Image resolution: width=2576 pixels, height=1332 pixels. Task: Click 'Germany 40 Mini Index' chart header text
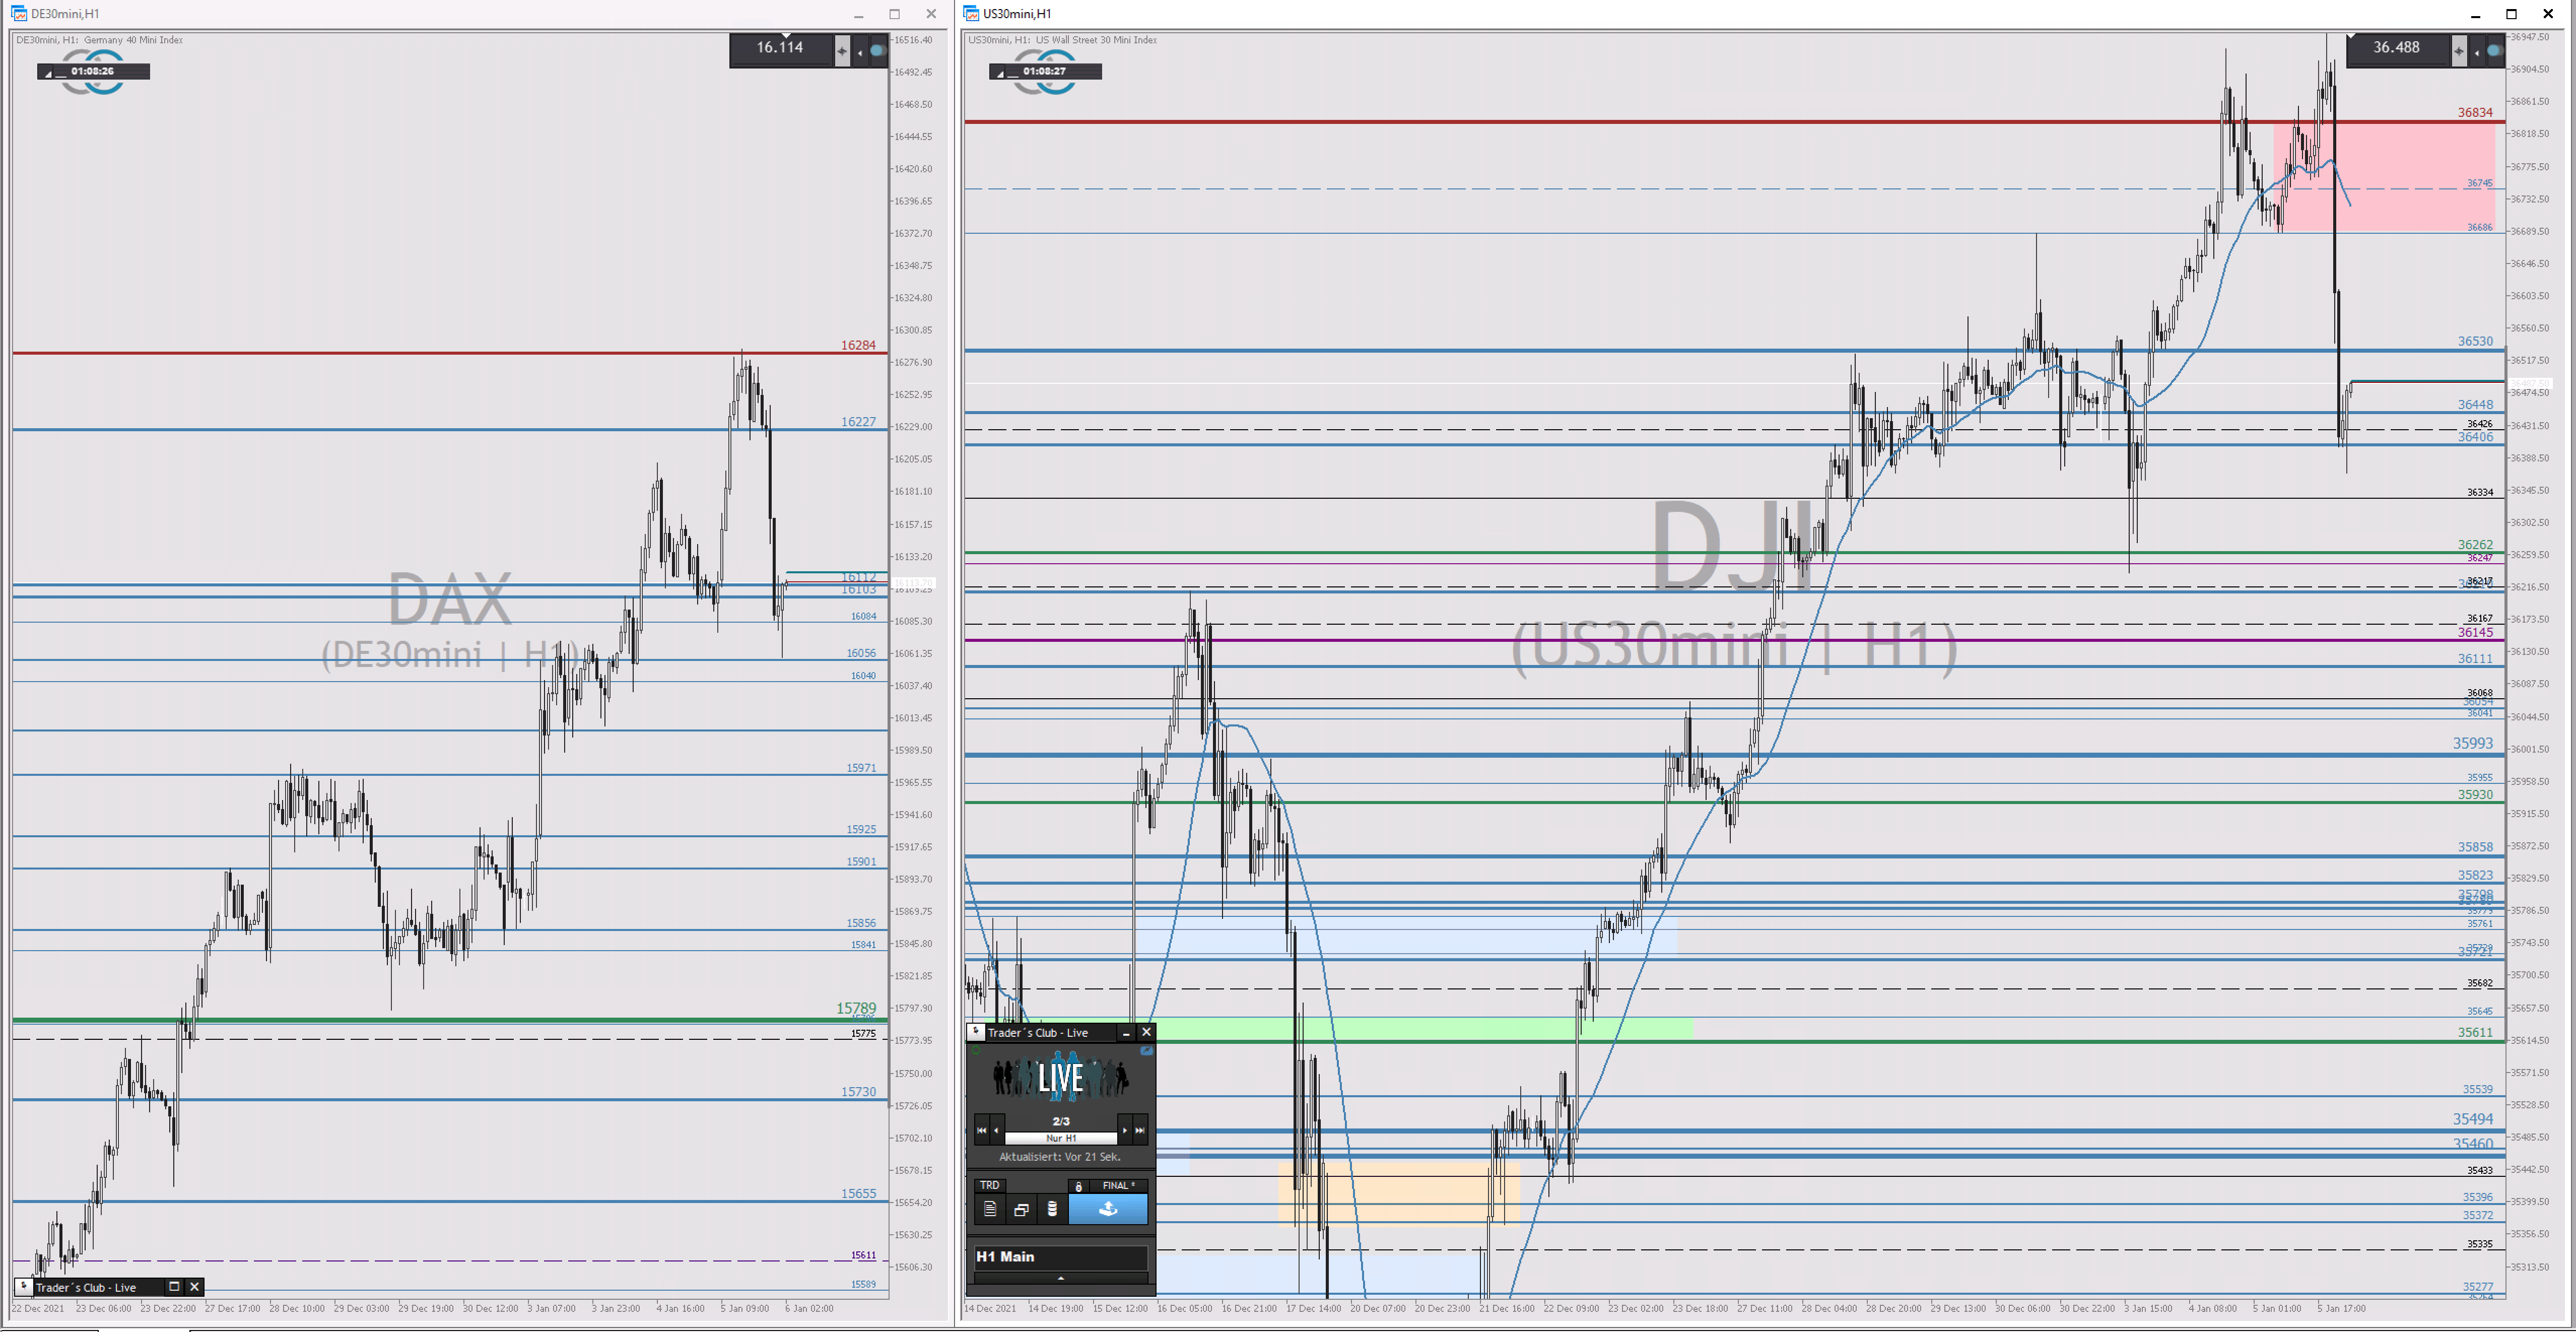tap(133, 40)
